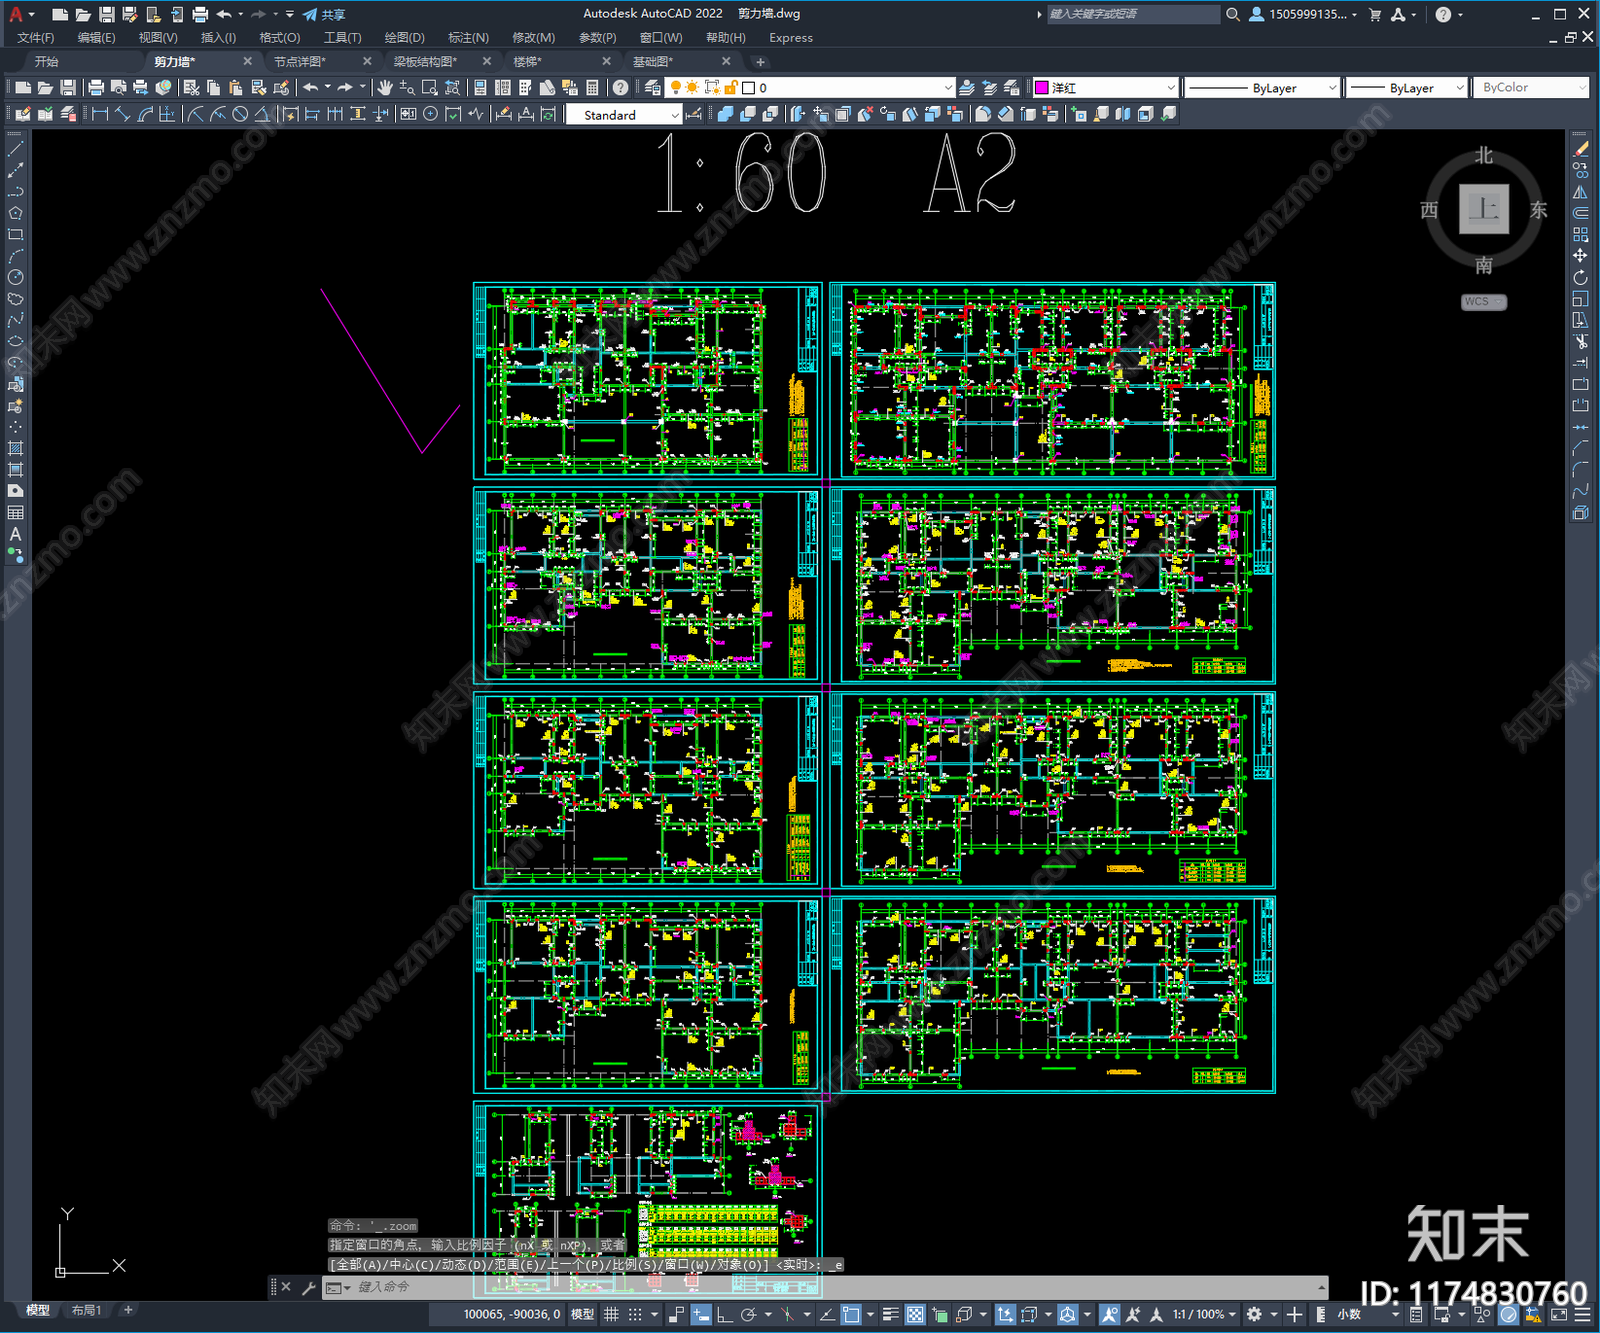The height and width of the screenshot is (1333, 1600).
Task: Click the Diameter dimension icon
Action: (x=240, y=114)
